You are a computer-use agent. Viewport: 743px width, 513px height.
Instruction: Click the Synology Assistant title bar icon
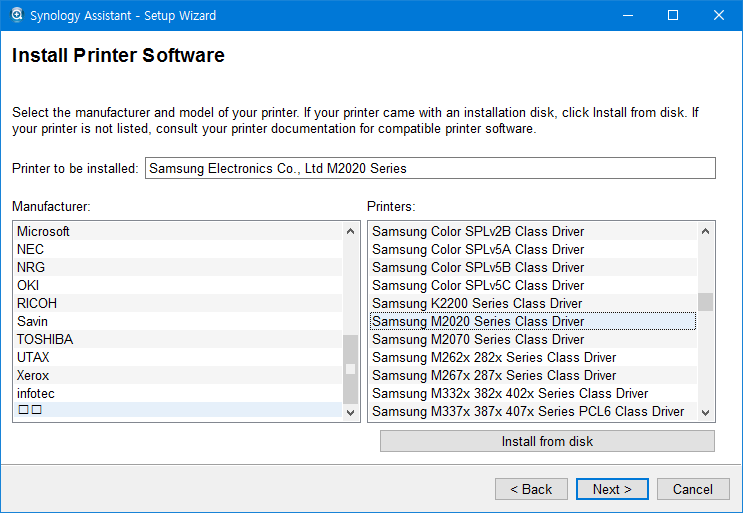[x=16, y=15]
